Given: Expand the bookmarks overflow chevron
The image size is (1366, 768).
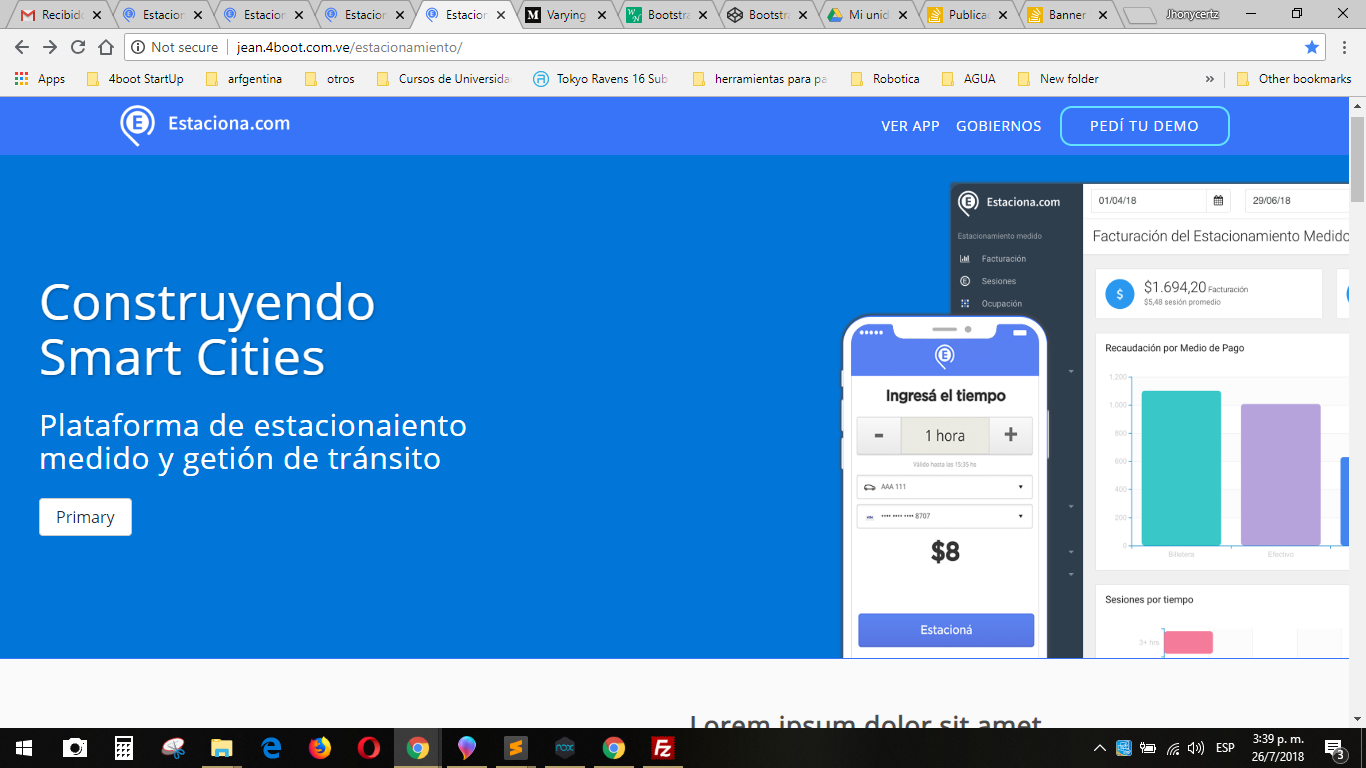Looking at the screenshot, I should point(1210,79).
